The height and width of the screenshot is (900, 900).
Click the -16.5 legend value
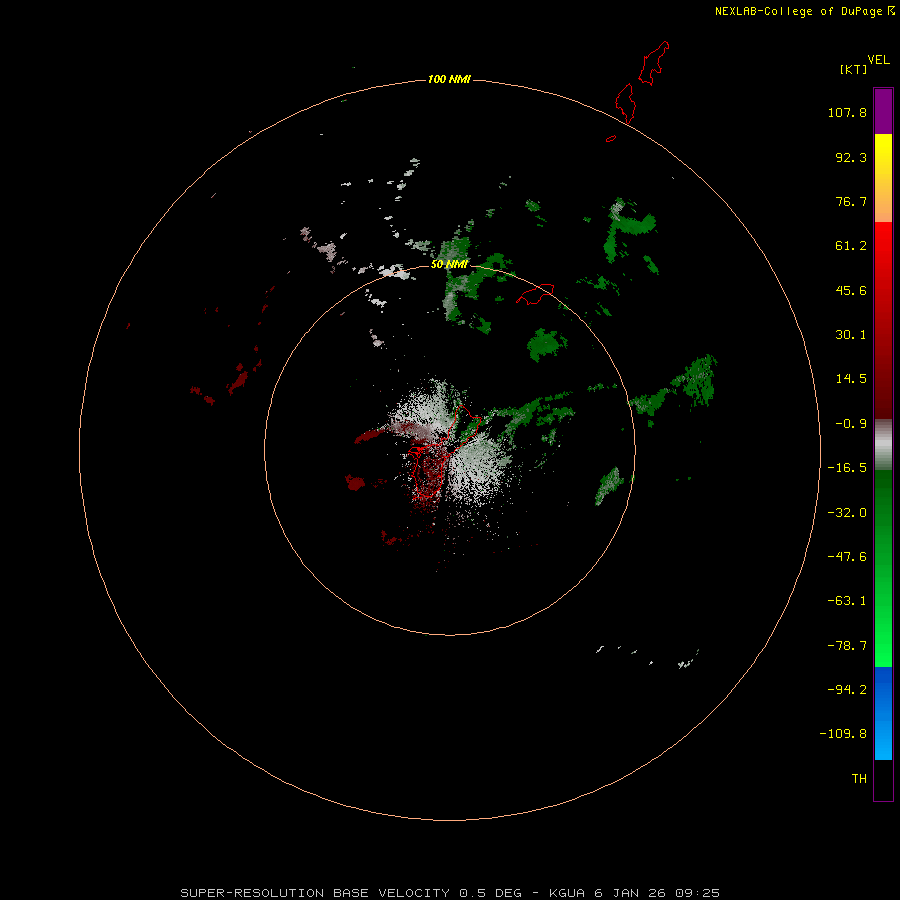847,468
